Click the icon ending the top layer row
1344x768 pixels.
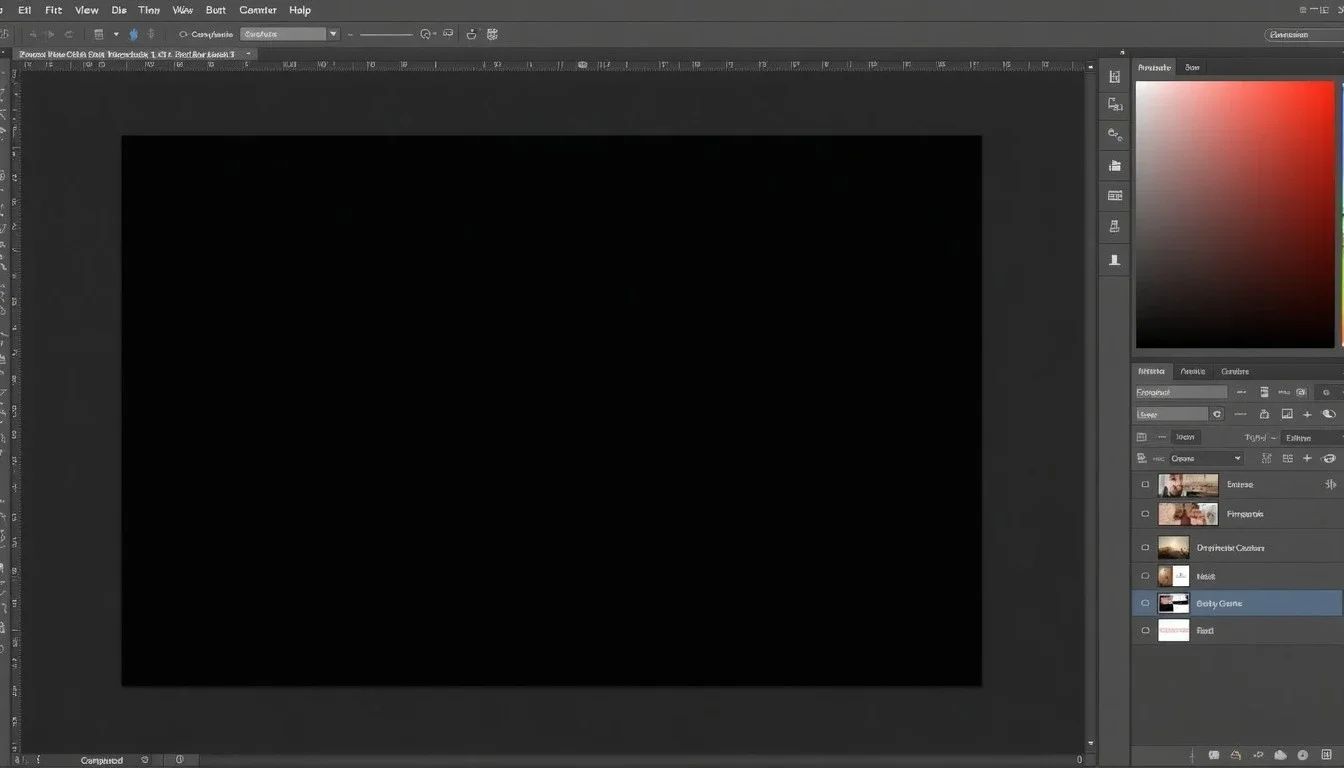(x=1330, y=484)
